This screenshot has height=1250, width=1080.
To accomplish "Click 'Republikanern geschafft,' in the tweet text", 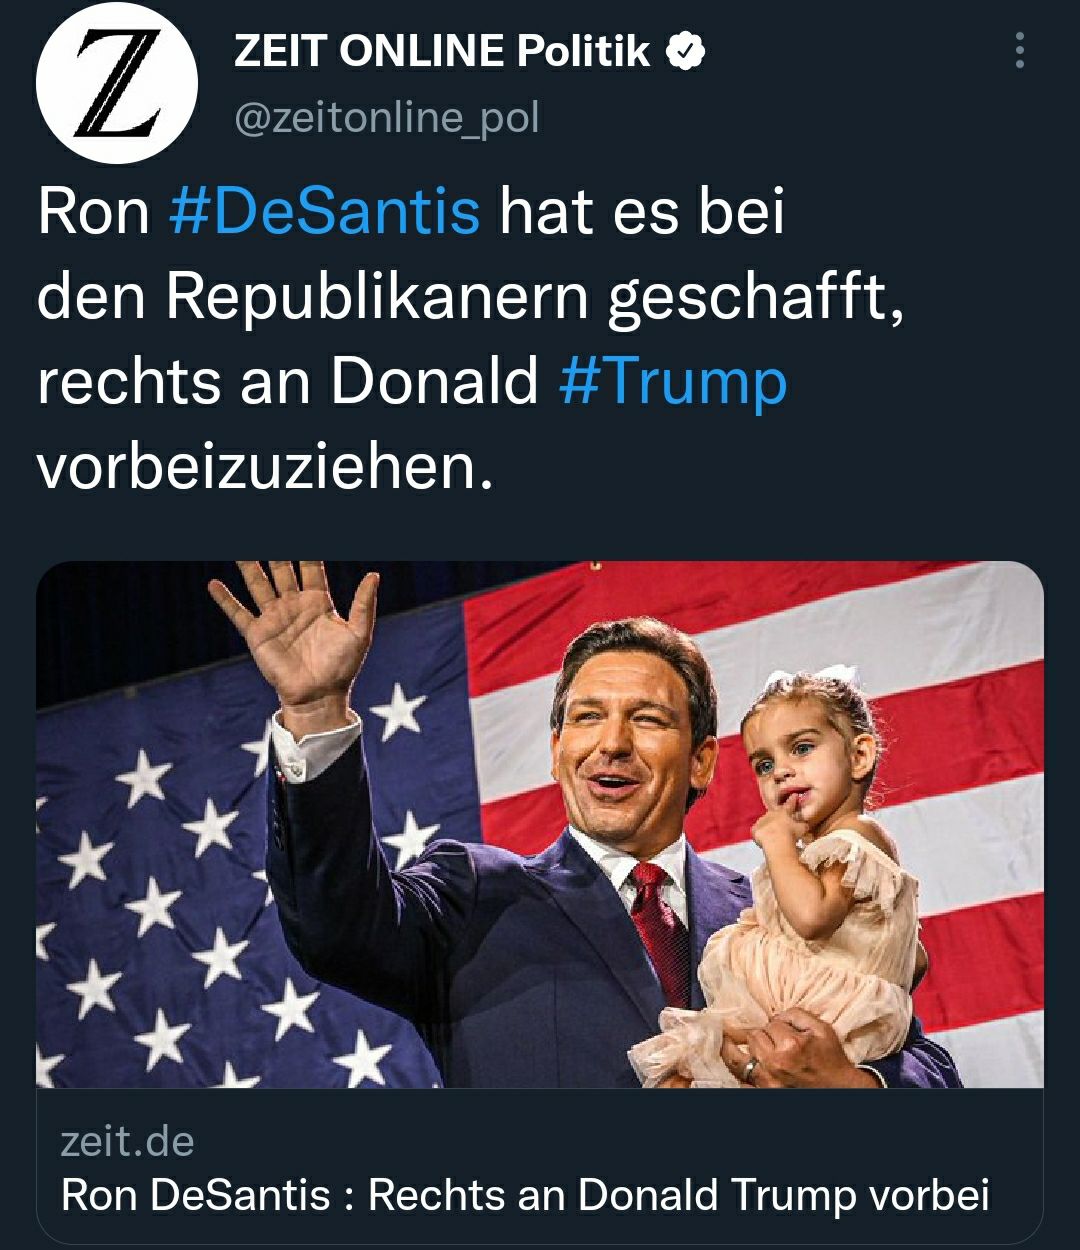I will [x=535, y=297].
